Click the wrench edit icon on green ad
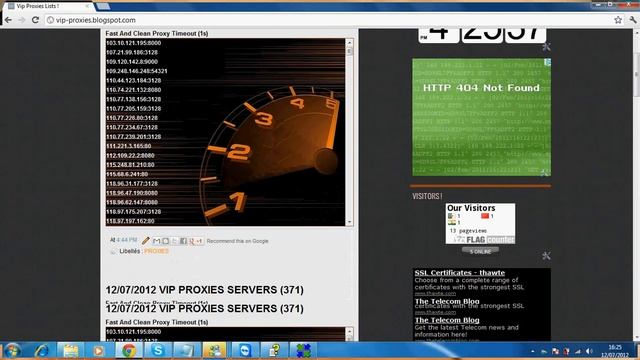Image resolution: width=640 pixels, height=360 pixels. (545, 173)
